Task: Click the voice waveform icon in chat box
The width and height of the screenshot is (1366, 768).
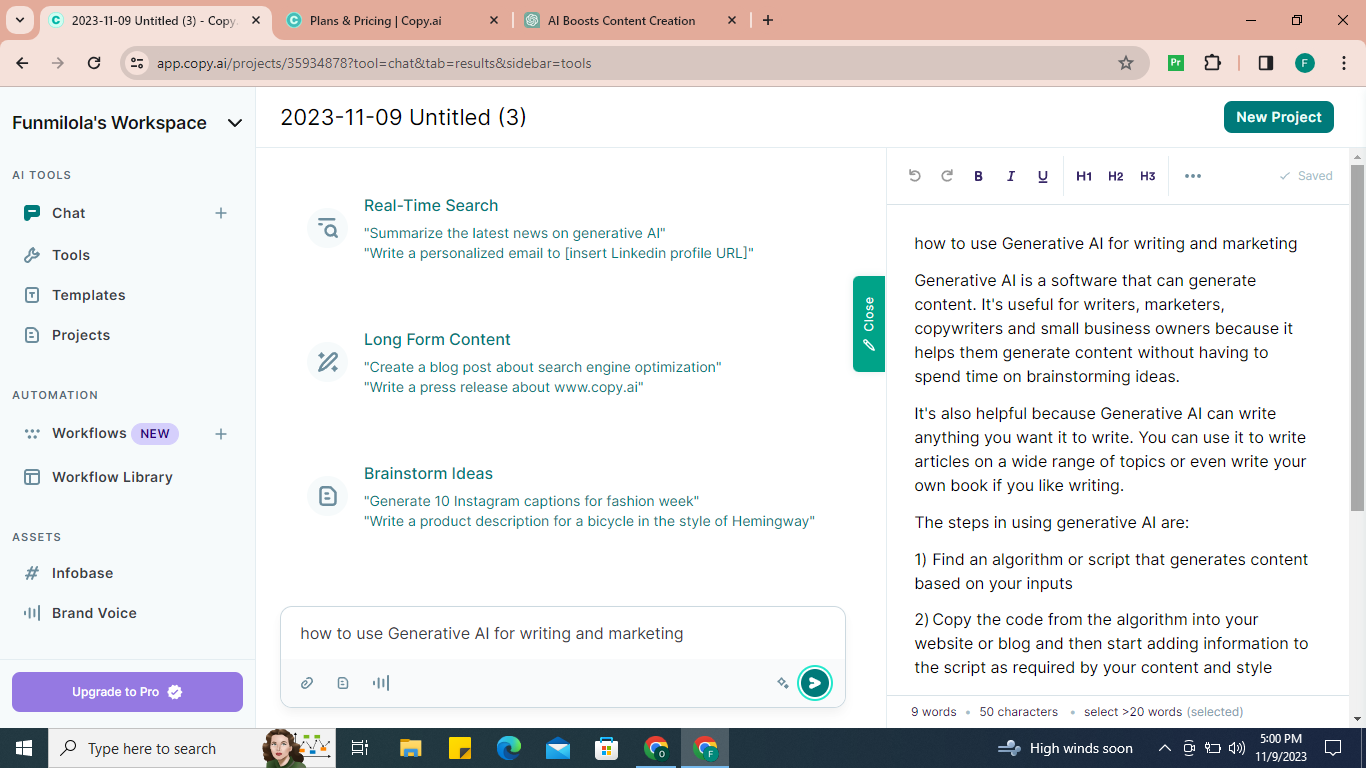Action: pos(380,683)
